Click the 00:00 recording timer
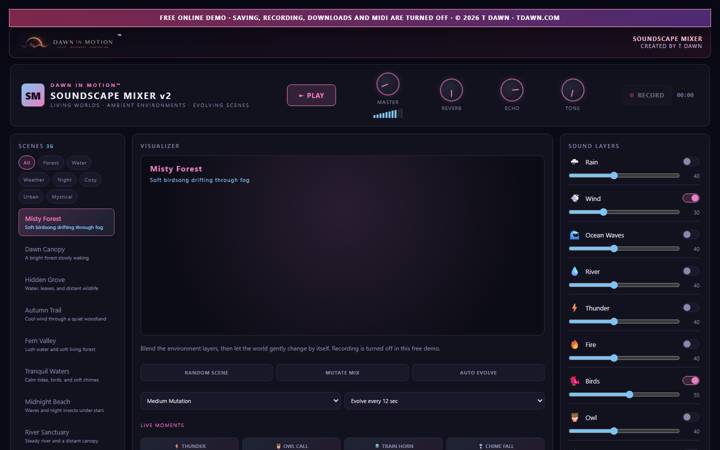 click(685, 95)
